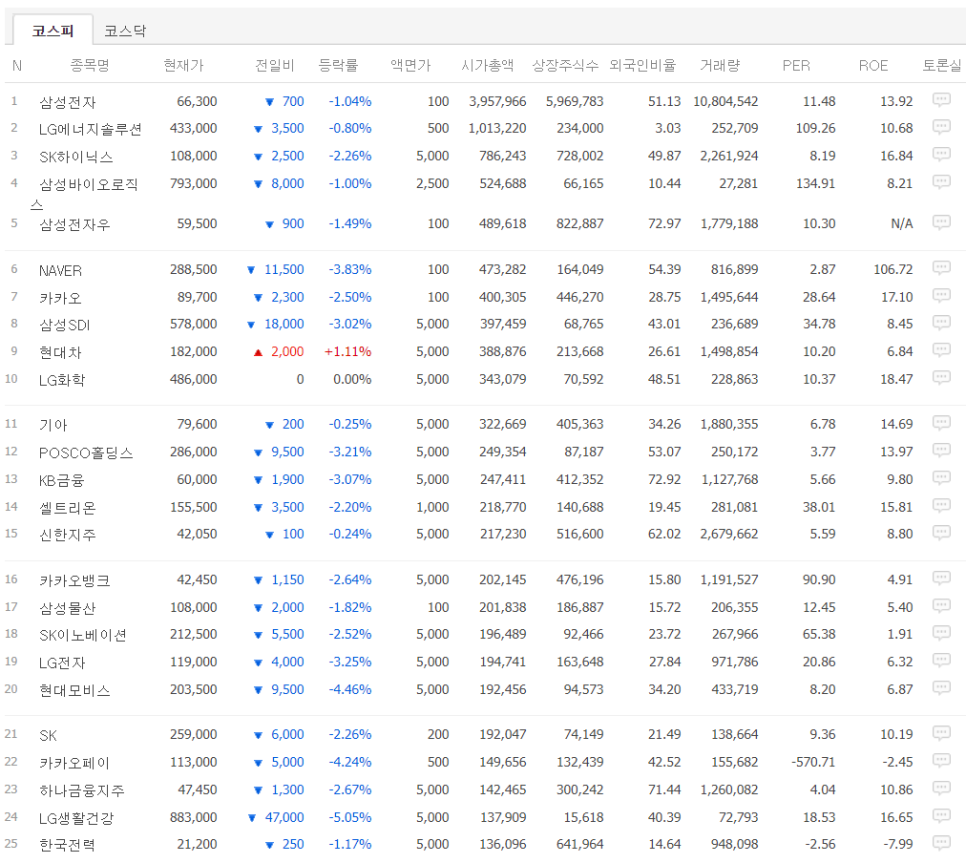Viewport: 966px width, 863px height.
Task: Open discussion board icon for KB금융
Action: click(x=941, y=478)
